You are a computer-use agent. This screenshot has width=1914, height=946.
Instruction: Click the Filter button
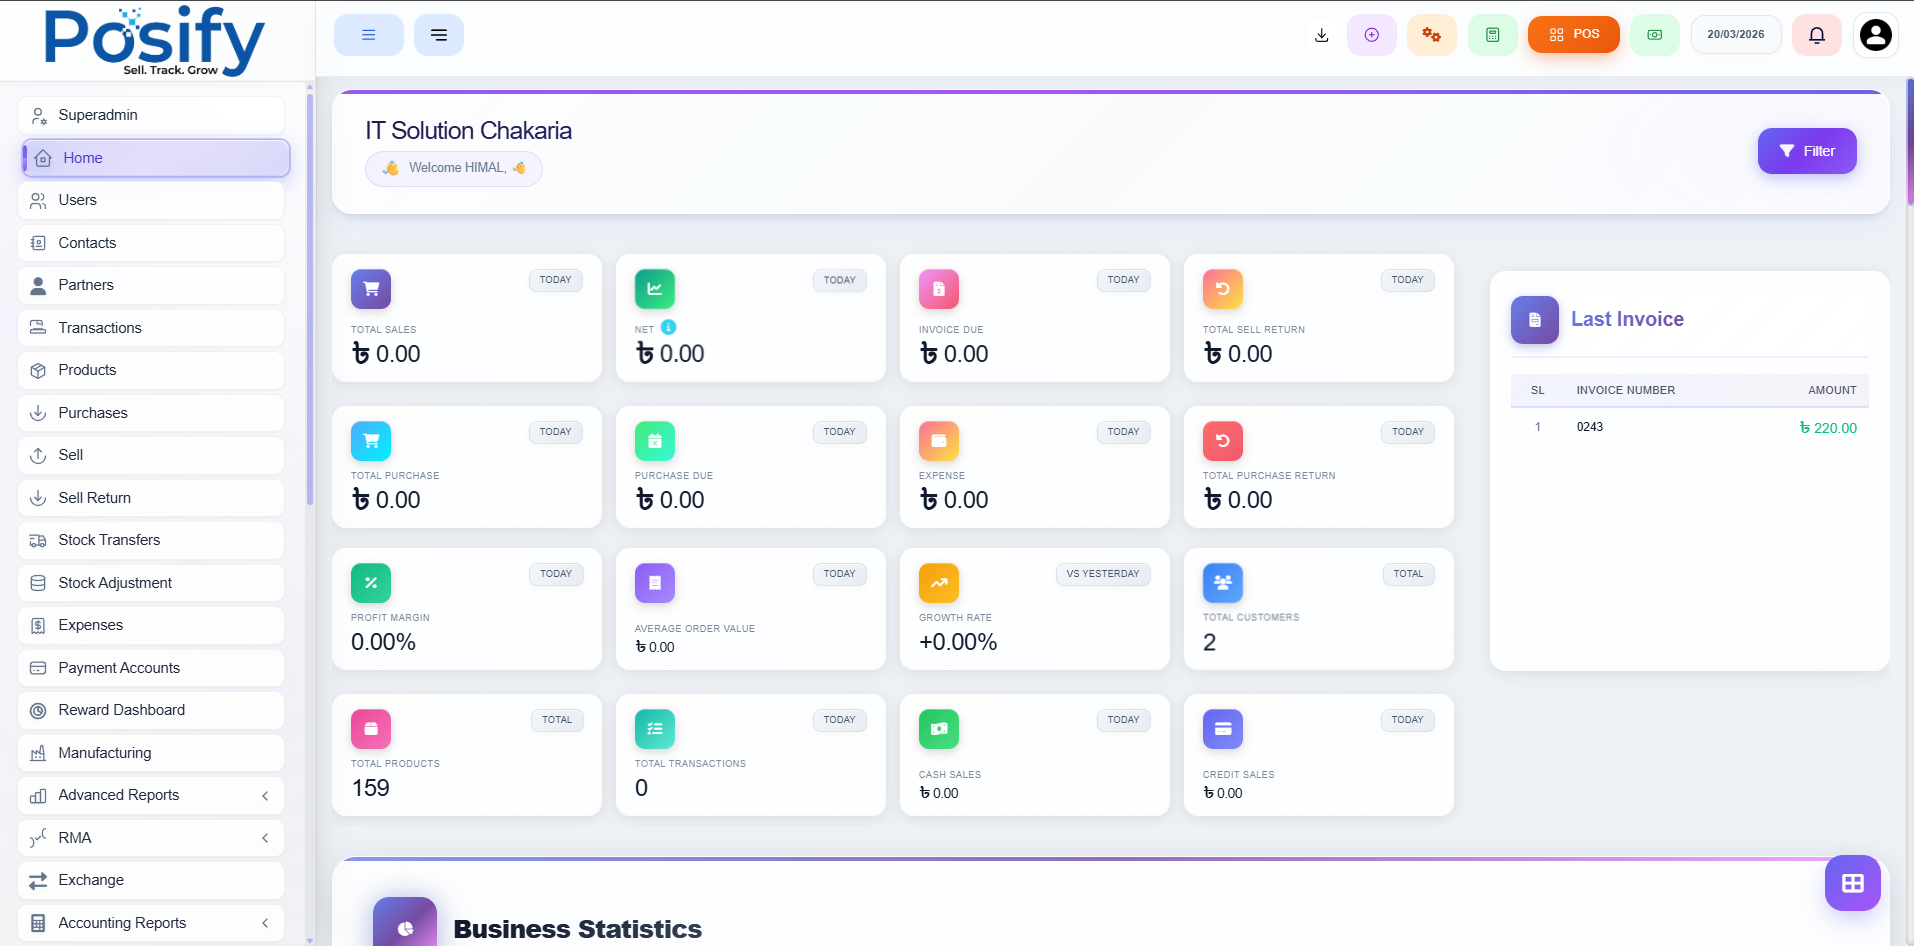point(1806,151)
